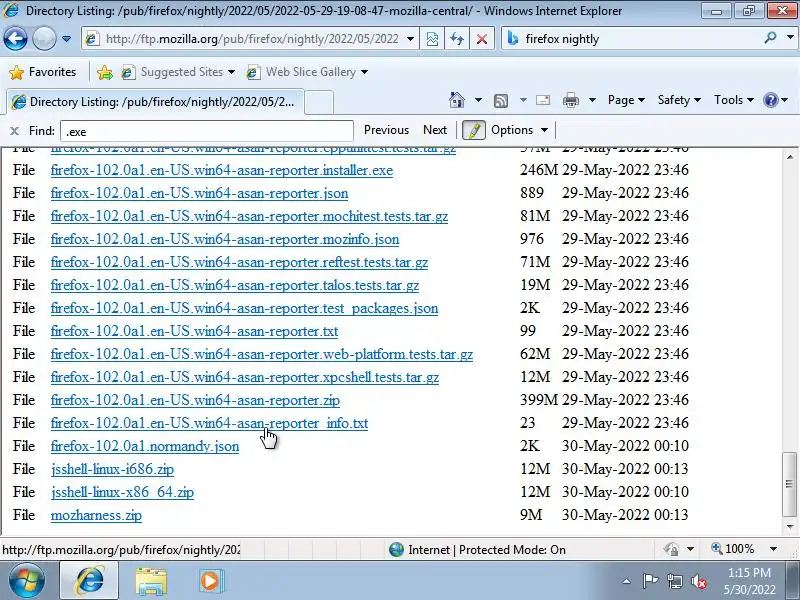
Task: Click the Print icon
Action: tap(570, 100)
